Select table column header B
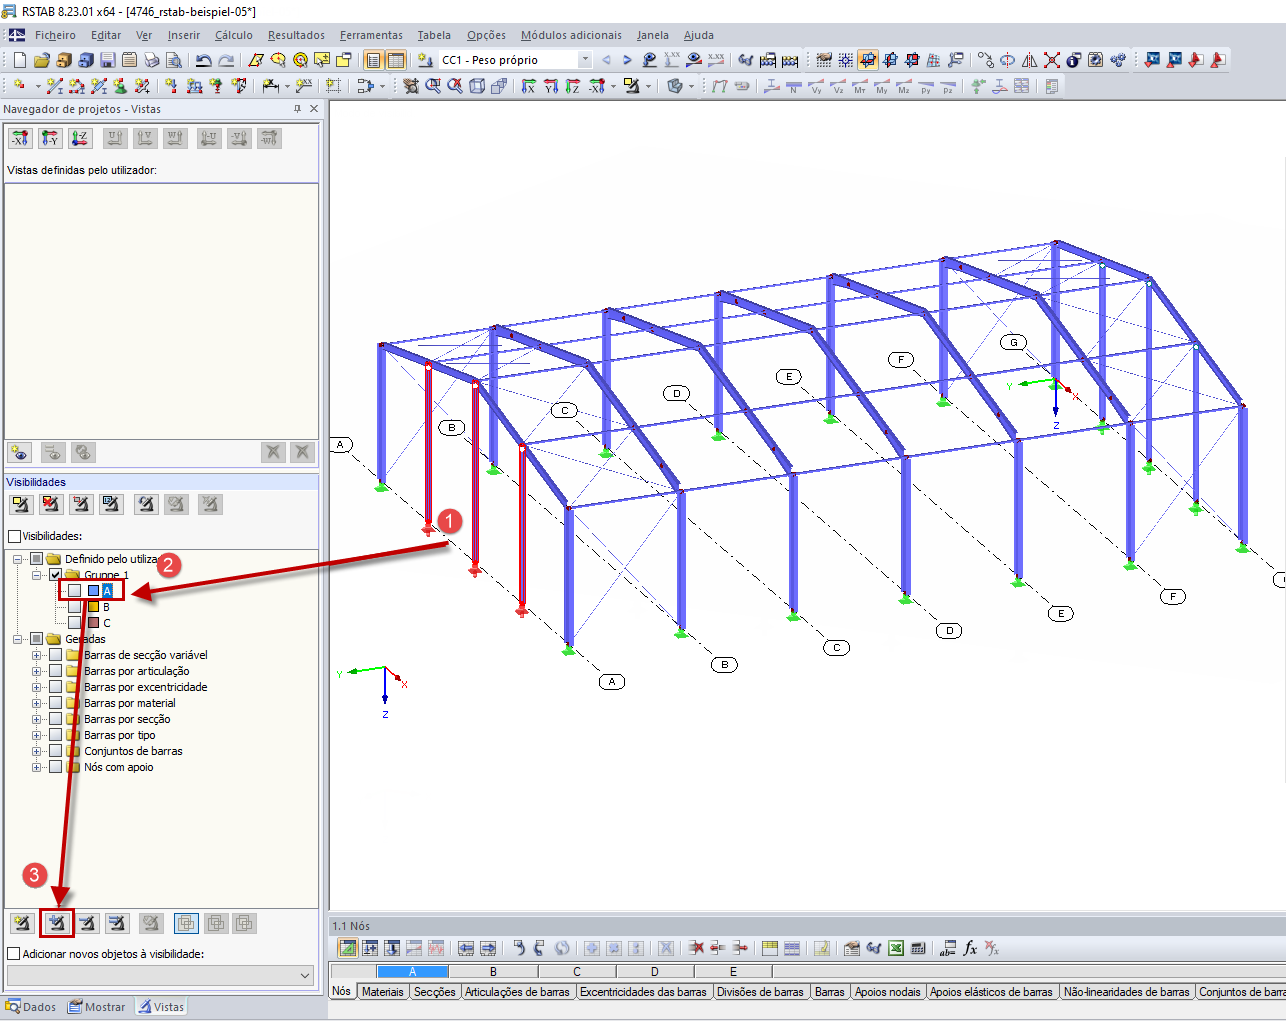The width and height of the screenshot is (1286, 1021). tap(493, 971)
